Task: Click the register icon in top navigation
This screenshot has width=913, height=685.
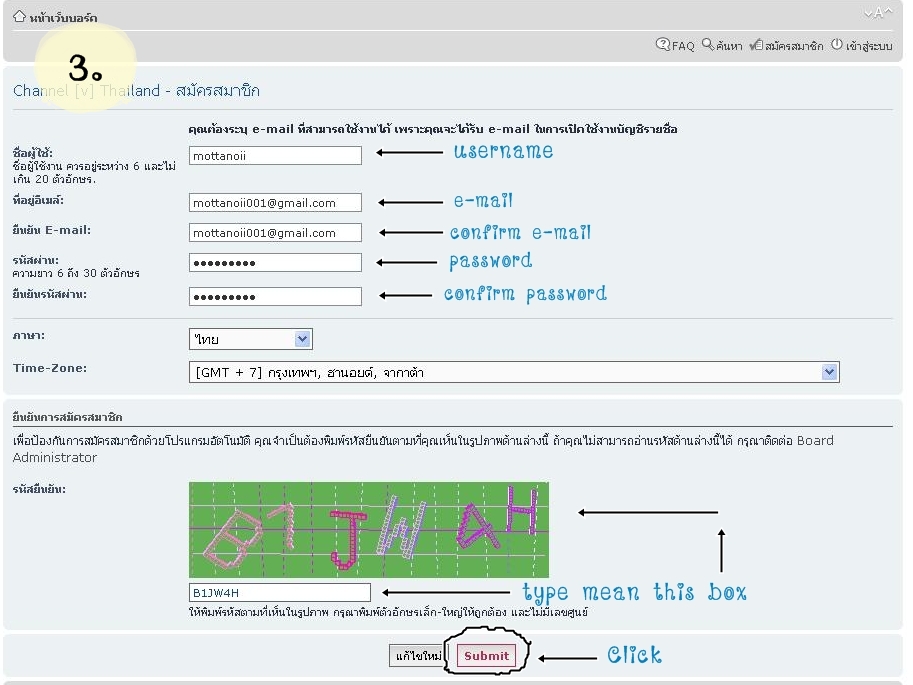Action: pyautogui.click(x=756, y=44)
